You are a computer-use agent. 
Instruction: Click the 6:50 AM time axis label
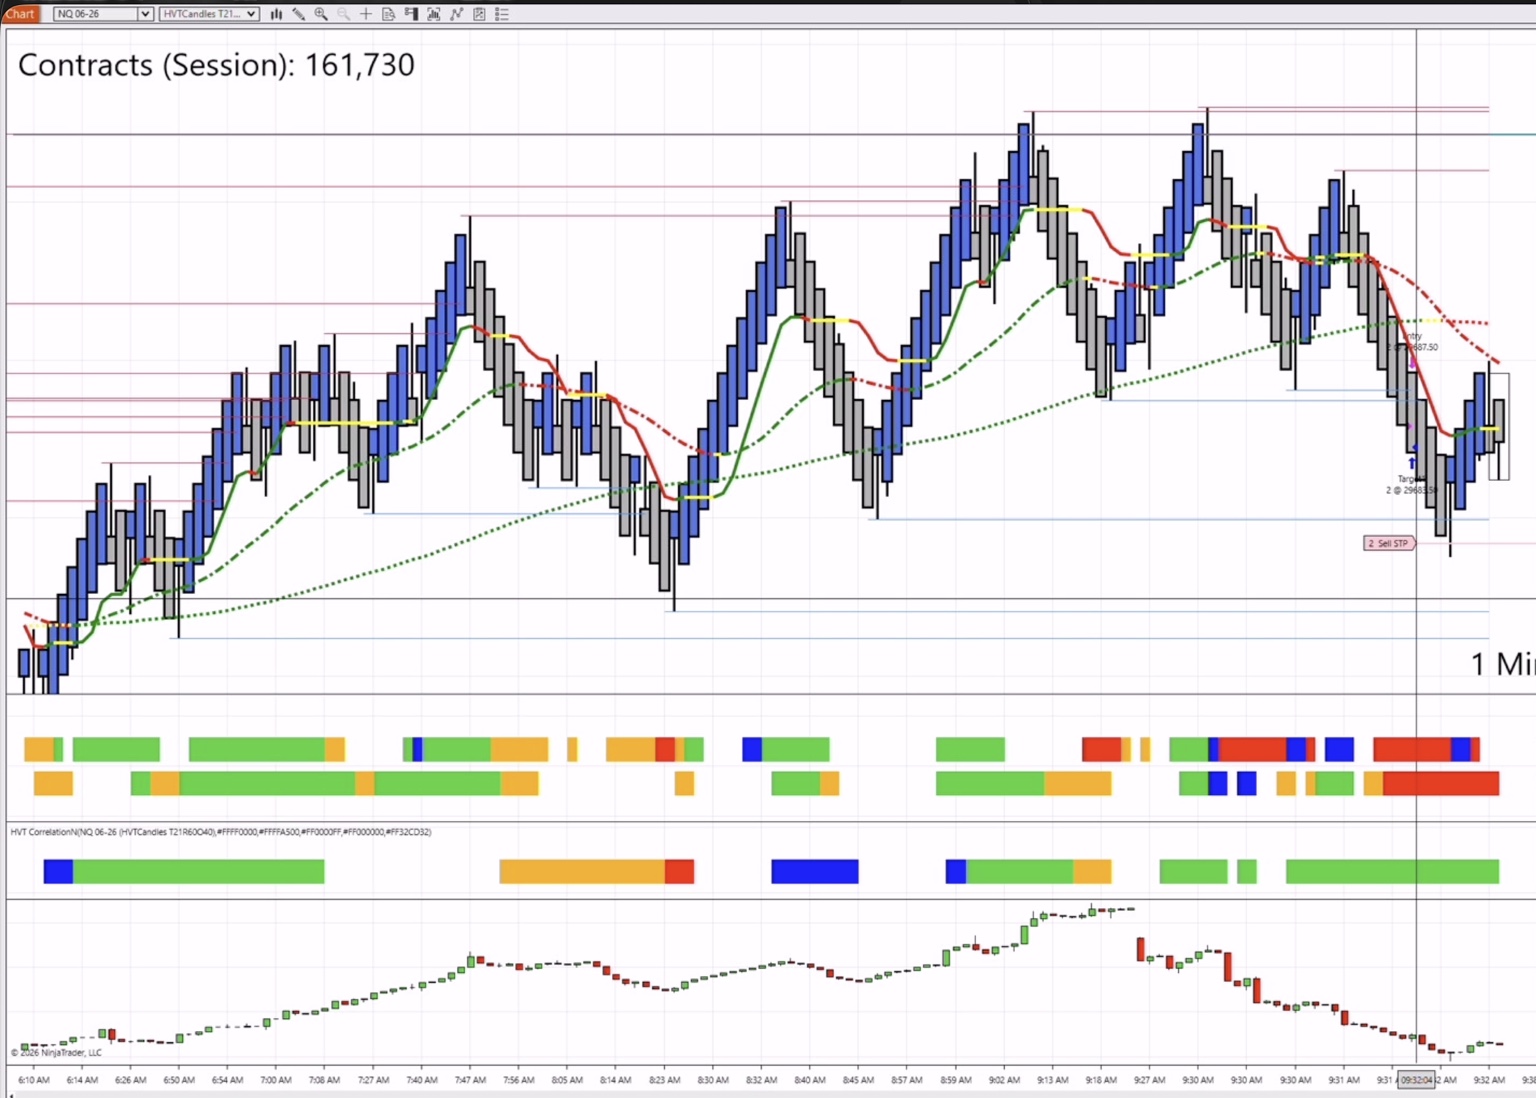(179, 1080)
